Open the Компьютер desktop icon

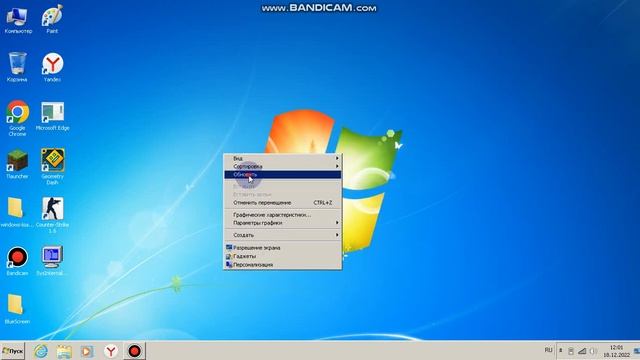click(x=18, y=20)
